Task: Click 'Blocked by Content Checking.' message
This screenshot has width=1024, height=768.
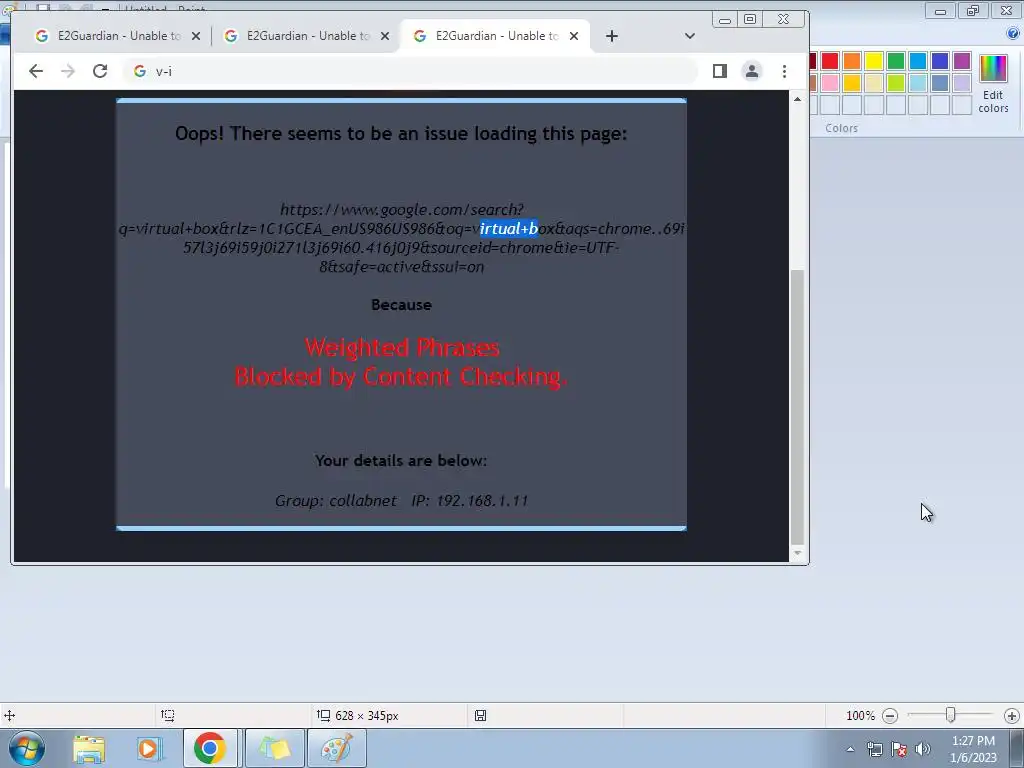Action: pos(401,377)
